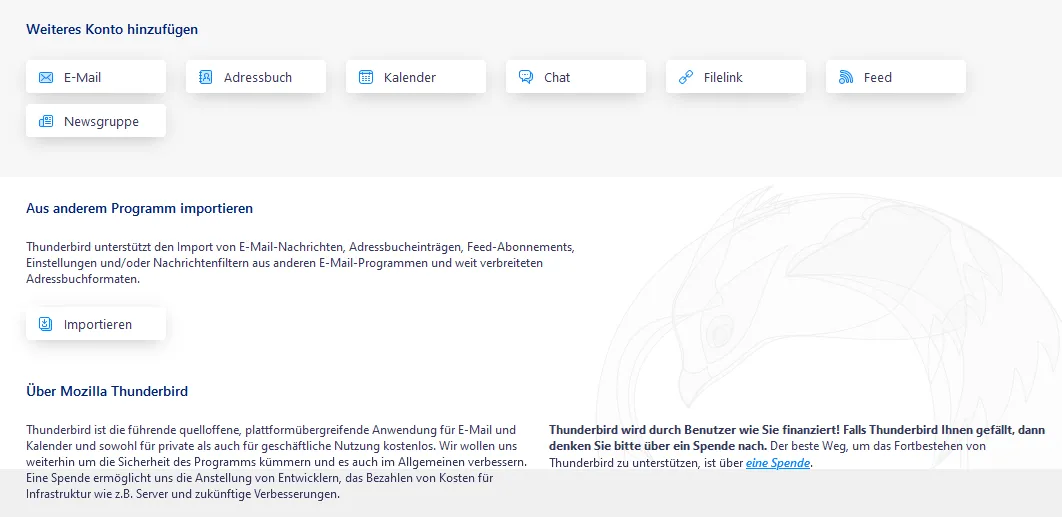Image resolution: width=1062 pixels, height=517 pixels.
Task: Add a Chat account
Action: [x=576, y=77]
